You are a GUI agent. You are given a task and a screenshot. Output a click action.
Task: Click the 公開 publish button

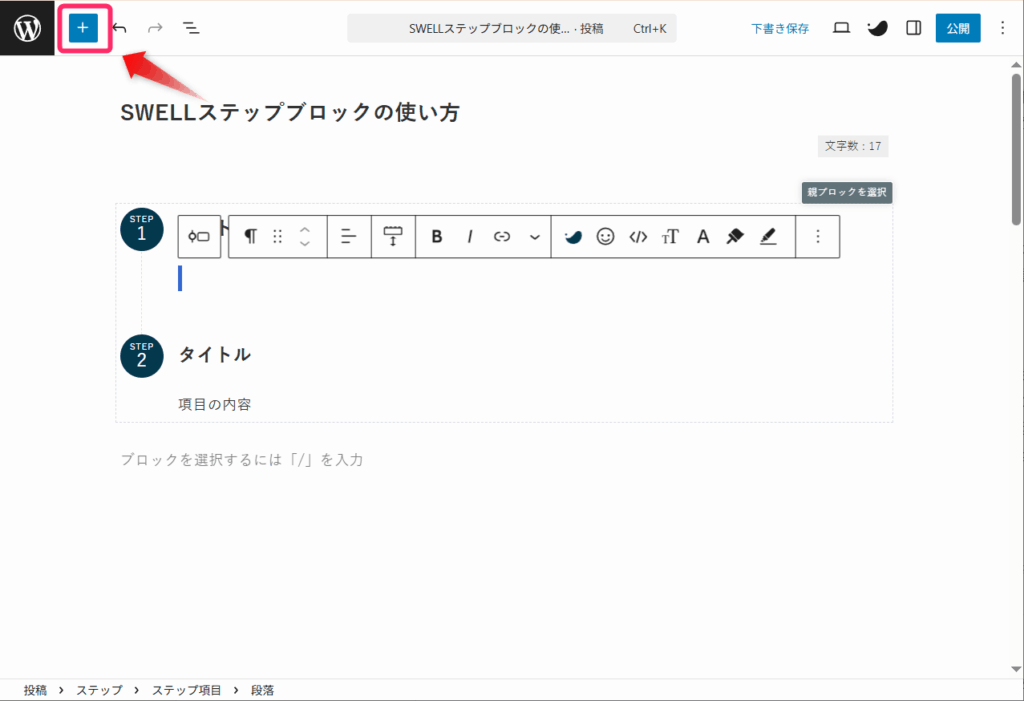958,28
